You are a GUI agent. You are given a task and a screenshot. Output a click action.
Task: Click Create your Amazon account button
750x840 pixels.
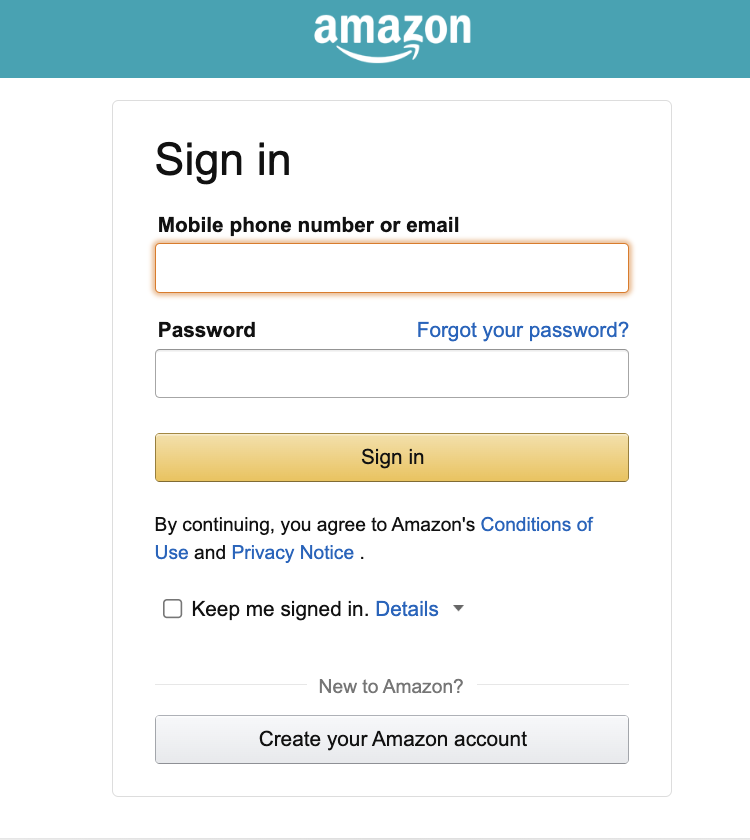point(392,740)
